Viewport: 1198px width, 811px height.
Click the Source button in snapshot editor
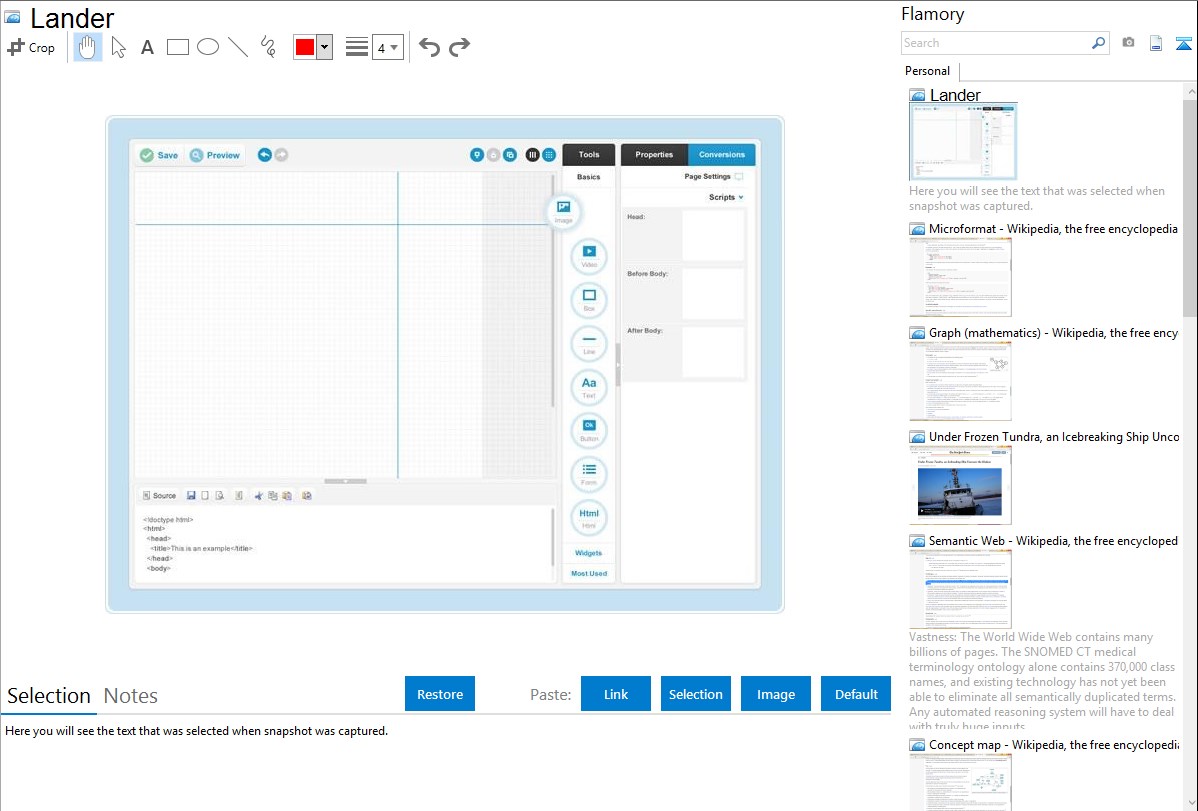click(160, 495)
